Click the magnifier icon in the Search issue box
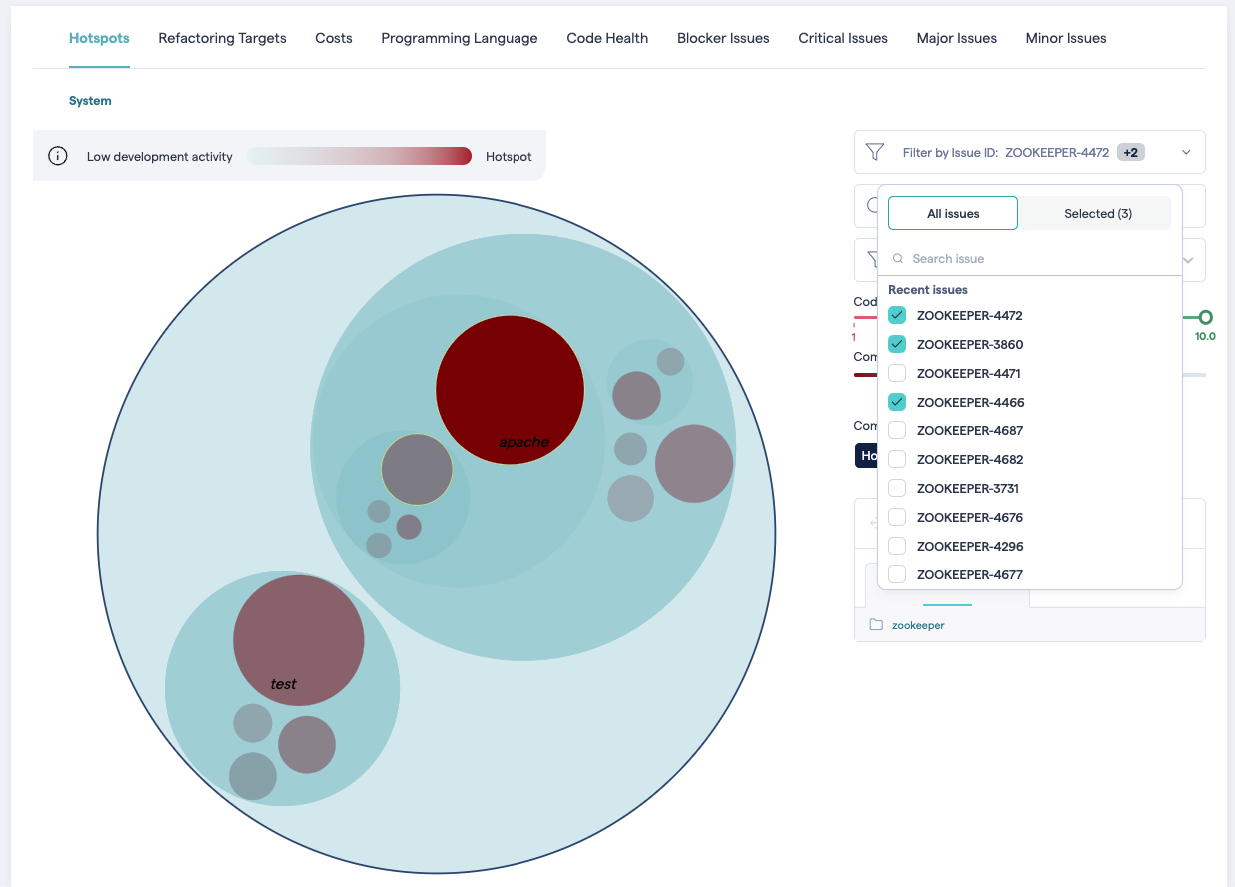The image size is (1235, 887). coord(898,258)
